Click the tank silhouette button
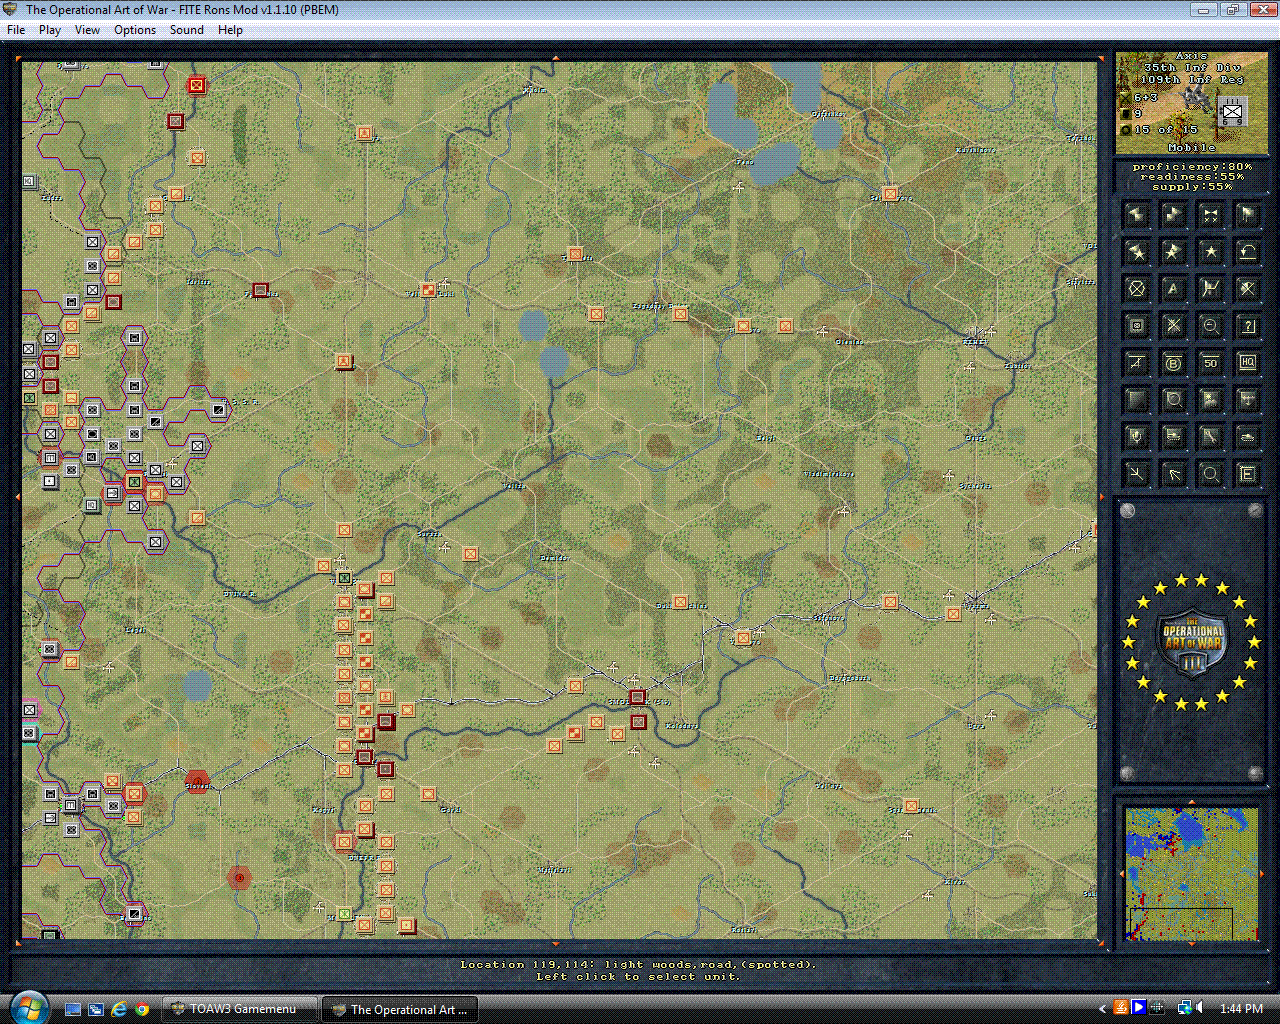The width and height of the screenshot is (1280, 1024). click(1247, 437)
